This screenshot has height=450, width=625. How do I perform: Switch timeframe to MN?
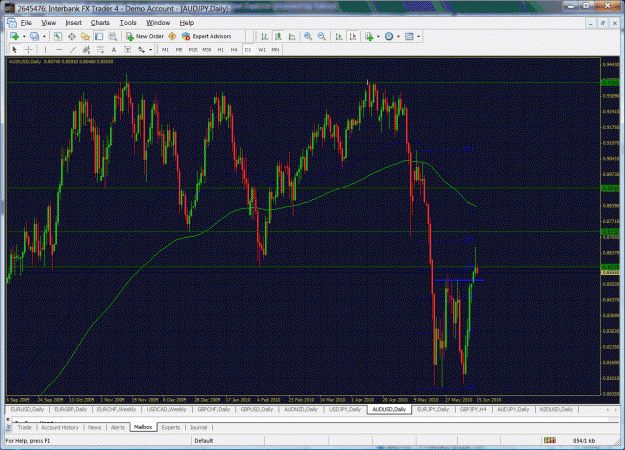275,49
